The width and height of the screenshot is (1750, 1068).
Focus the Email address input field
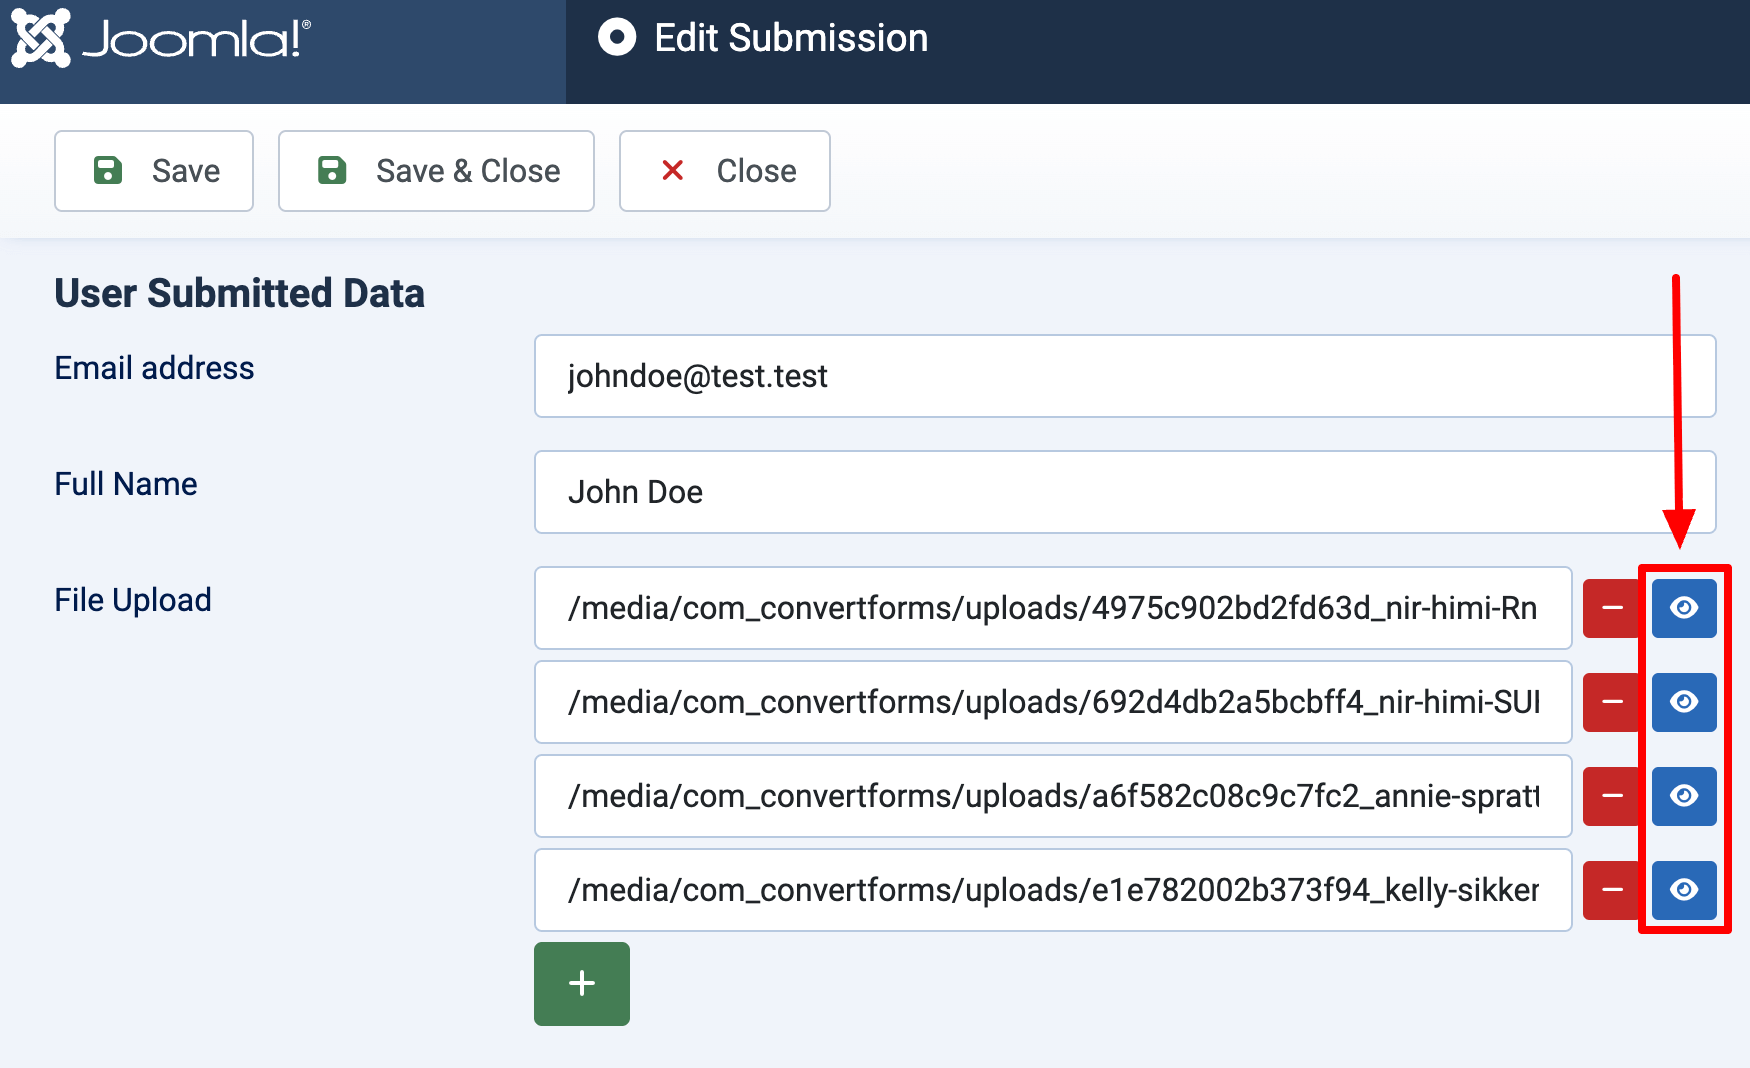tap(1125, 376)
